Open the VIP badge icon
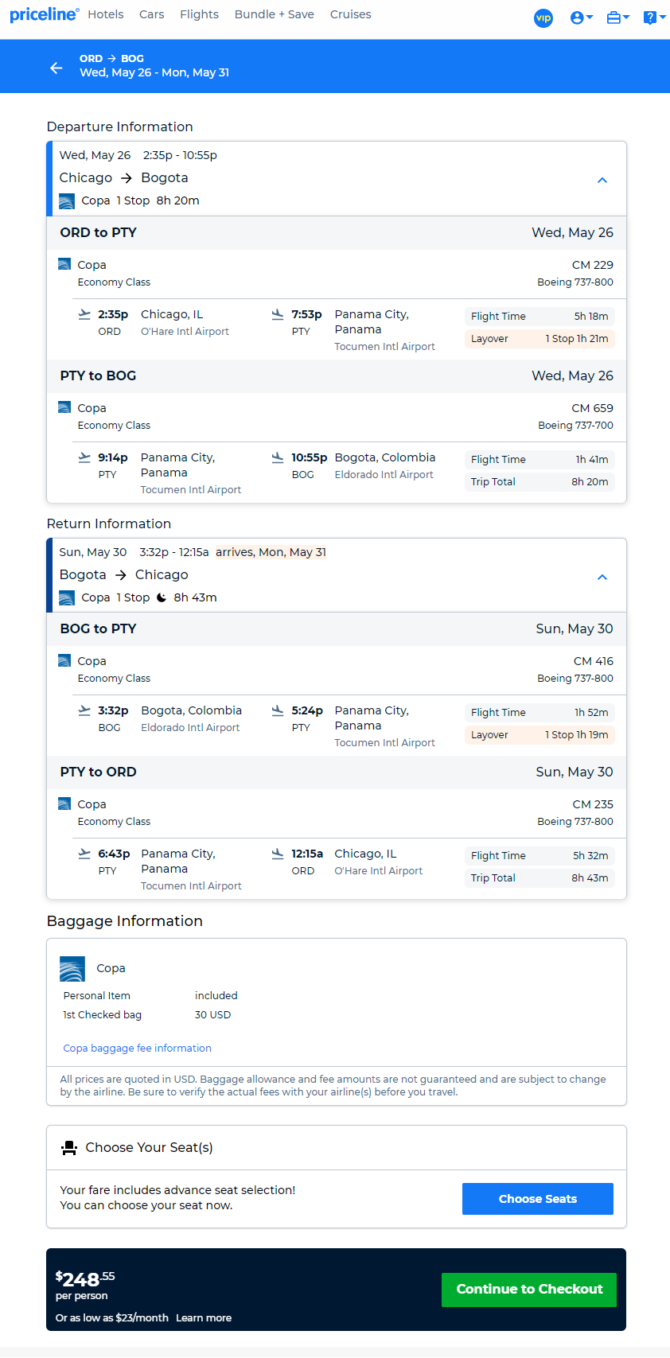Image resolution: width=670 pixels, height=1358 pixels. 543,18
